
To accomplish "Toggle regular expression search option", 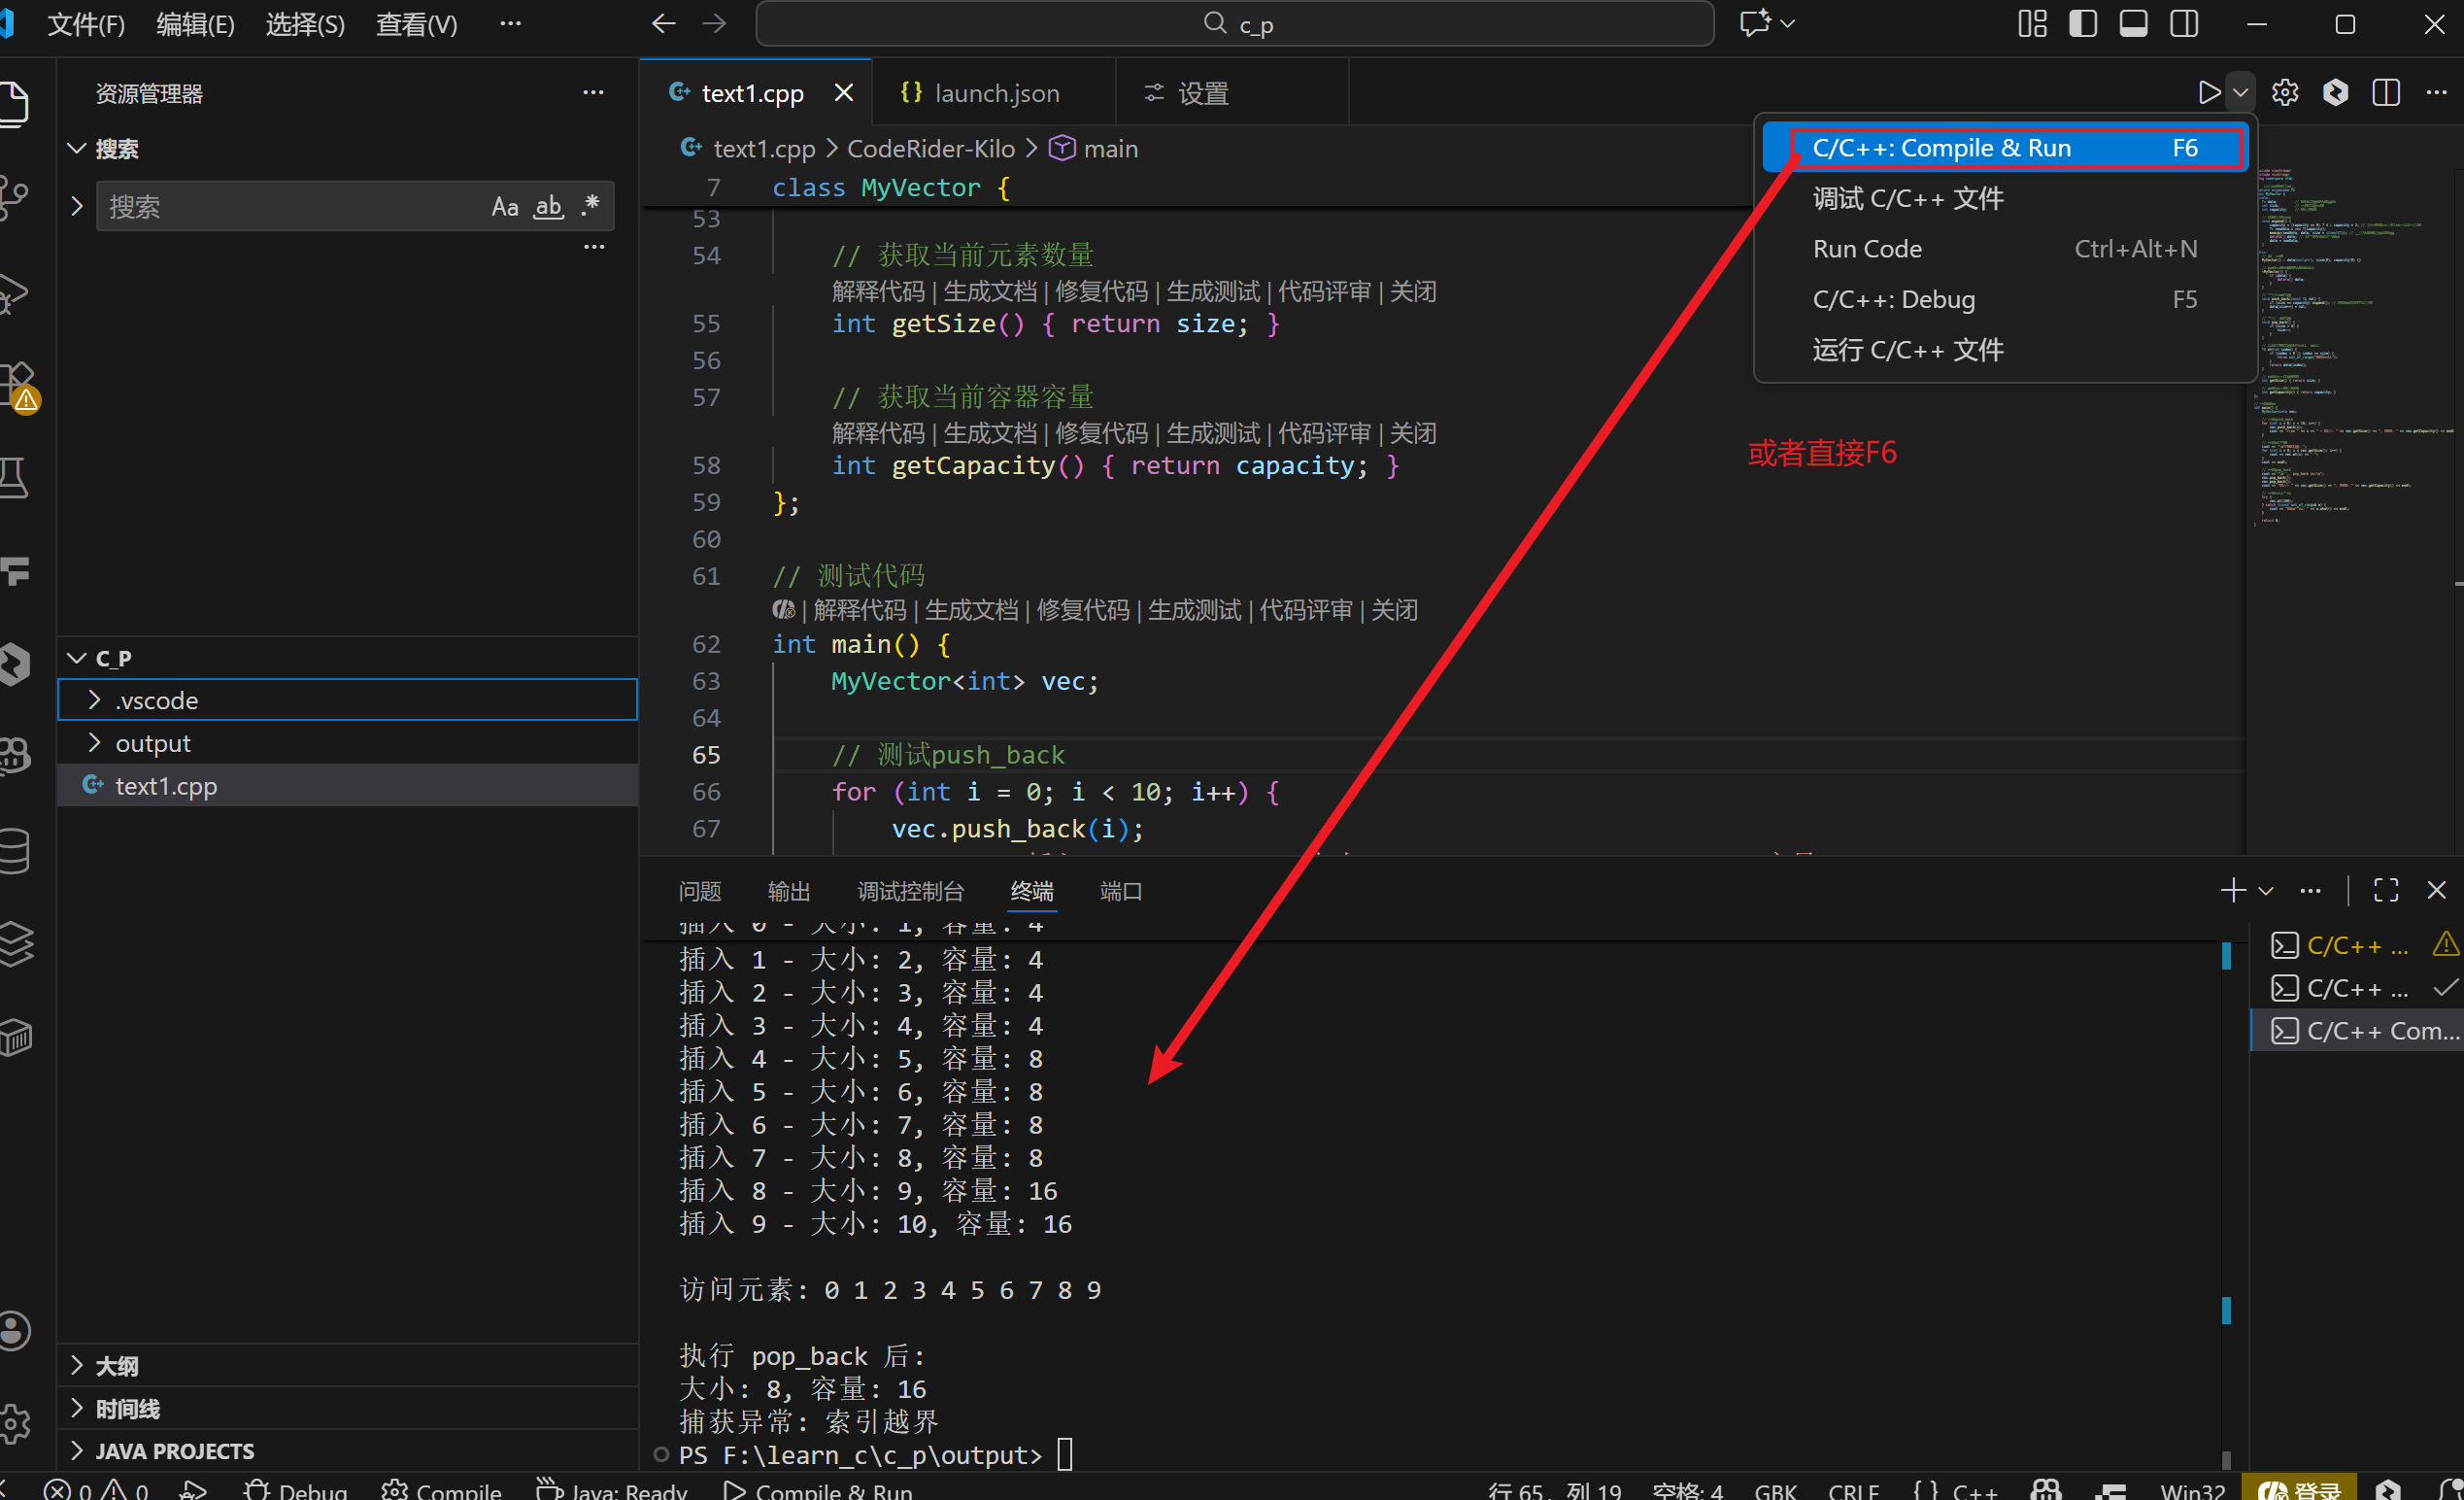I will point(590,207).
